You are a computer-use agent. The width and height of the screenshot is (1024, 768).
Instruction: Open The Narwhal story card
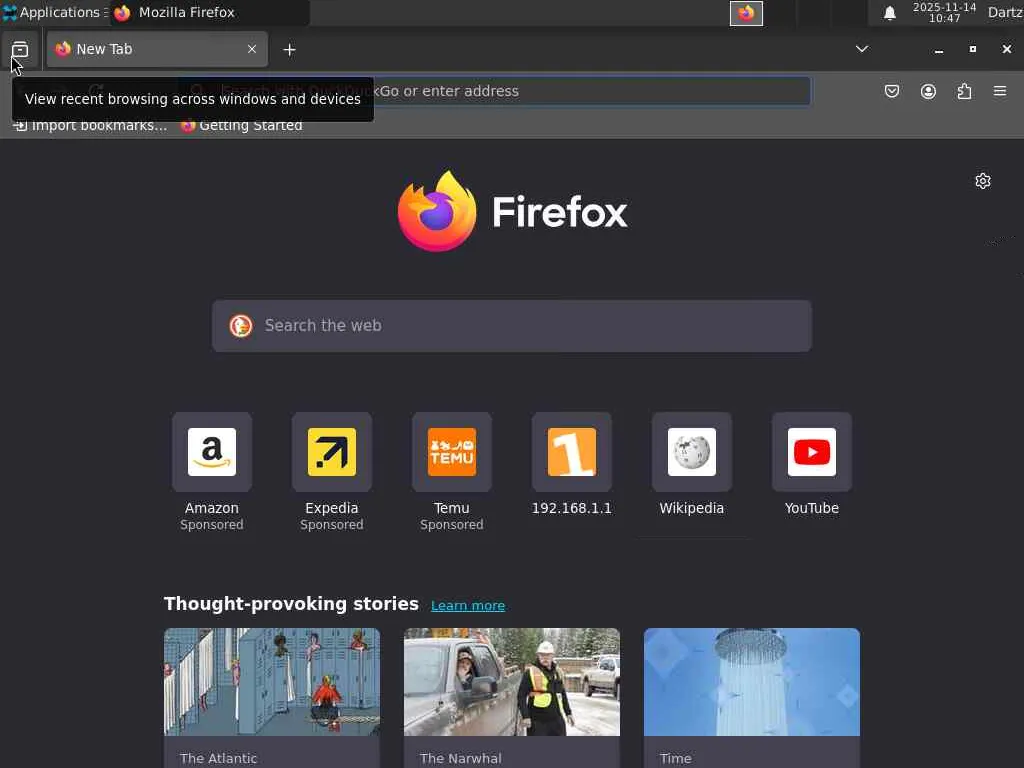(512, 698)
